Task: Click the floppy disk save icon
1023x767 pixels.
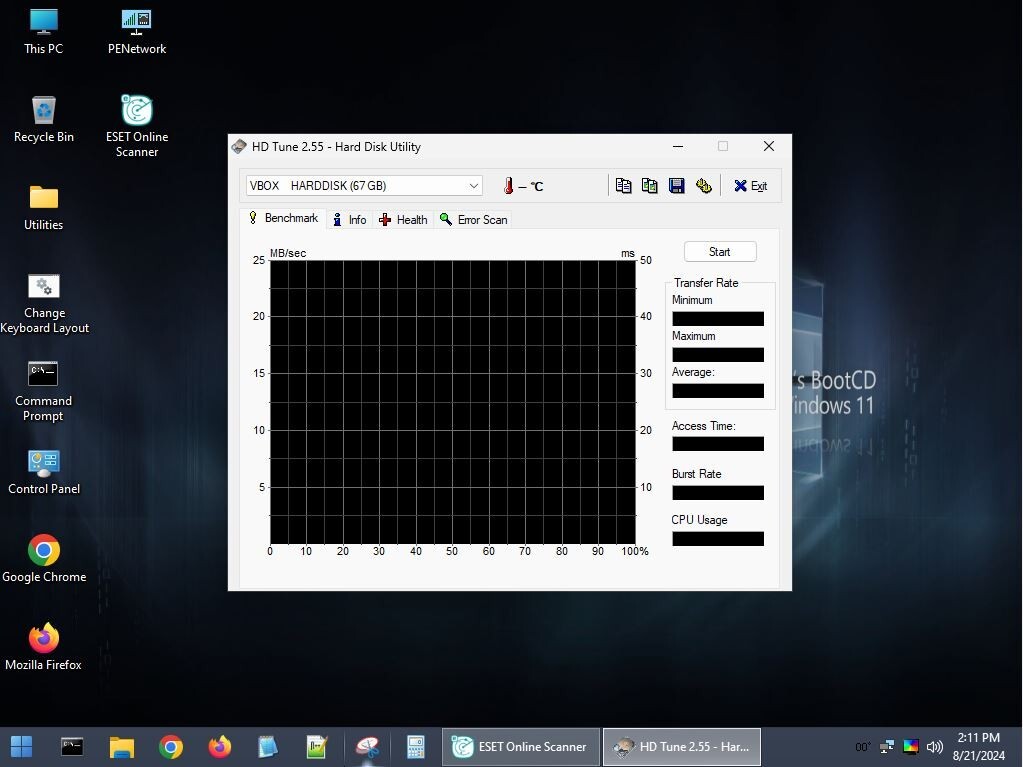Action: pos(676,186)
